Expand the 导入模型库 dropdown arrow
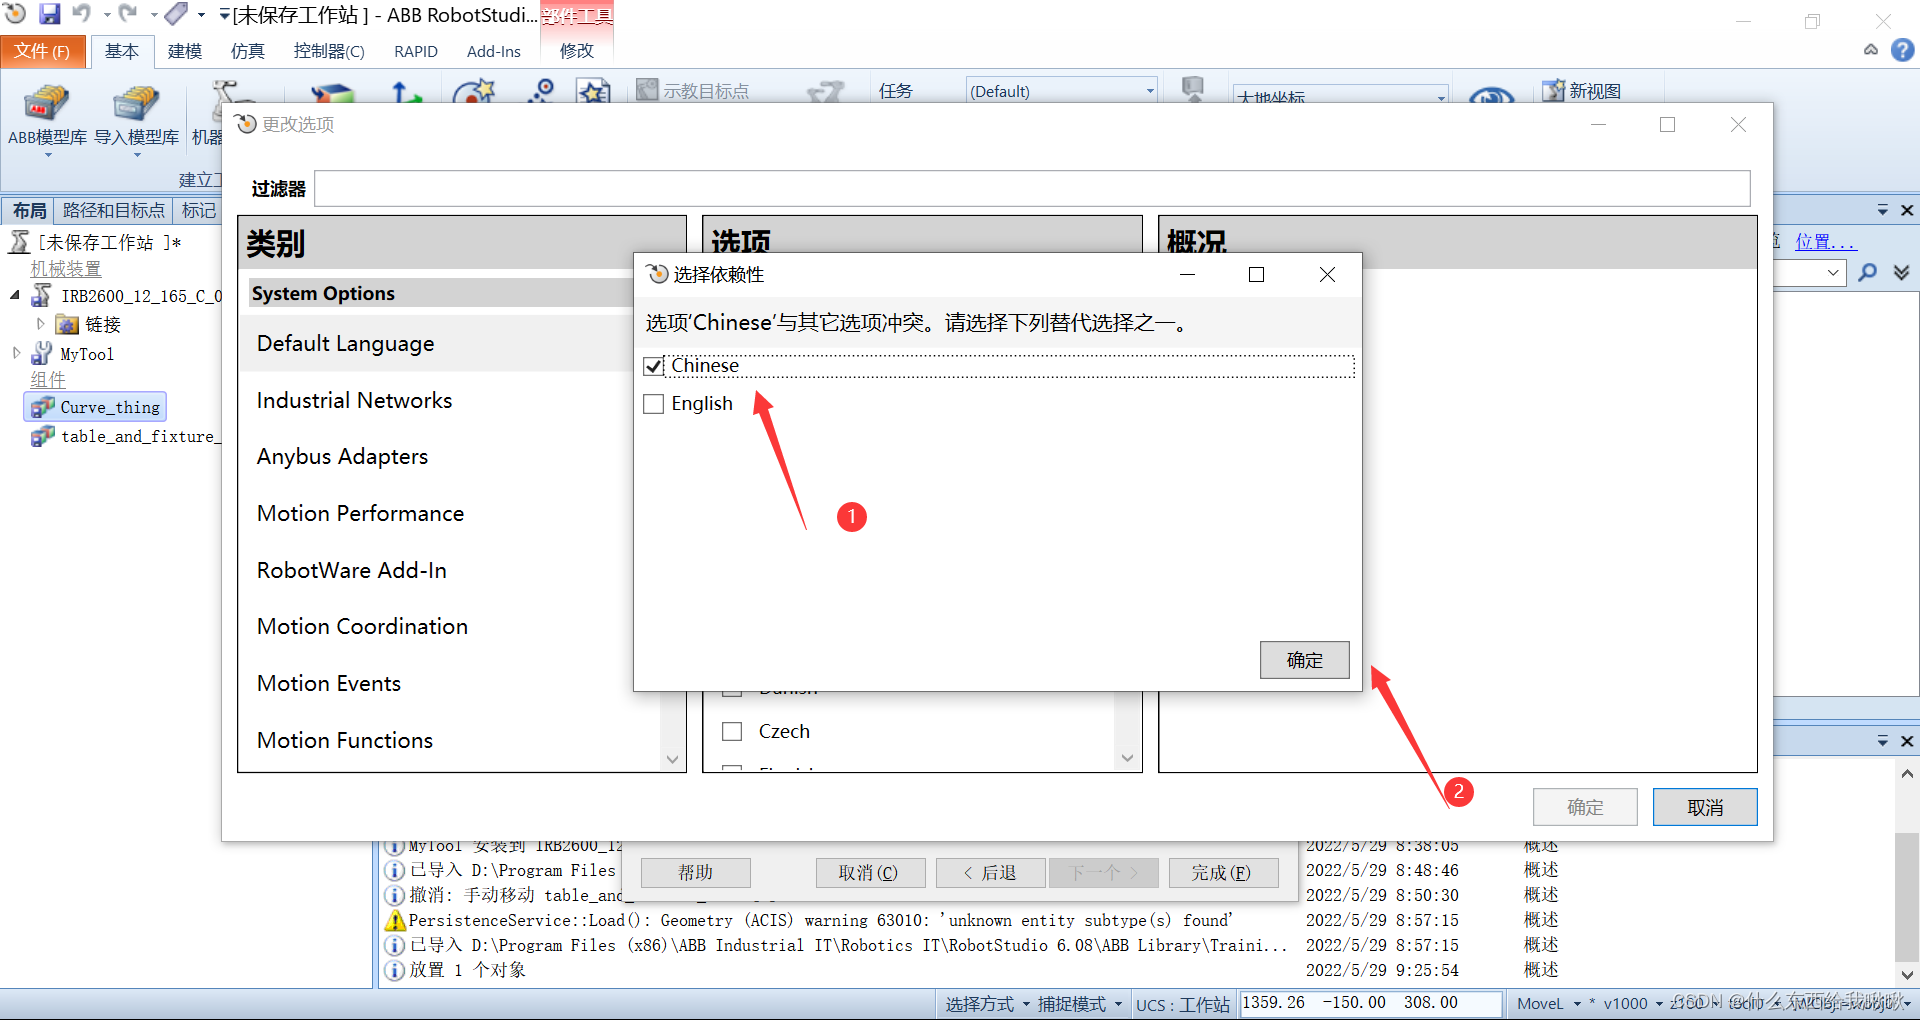Image resolution: width=1920 pixels, height=1020 pixels. pyautogui.click(x=136, y=156)
